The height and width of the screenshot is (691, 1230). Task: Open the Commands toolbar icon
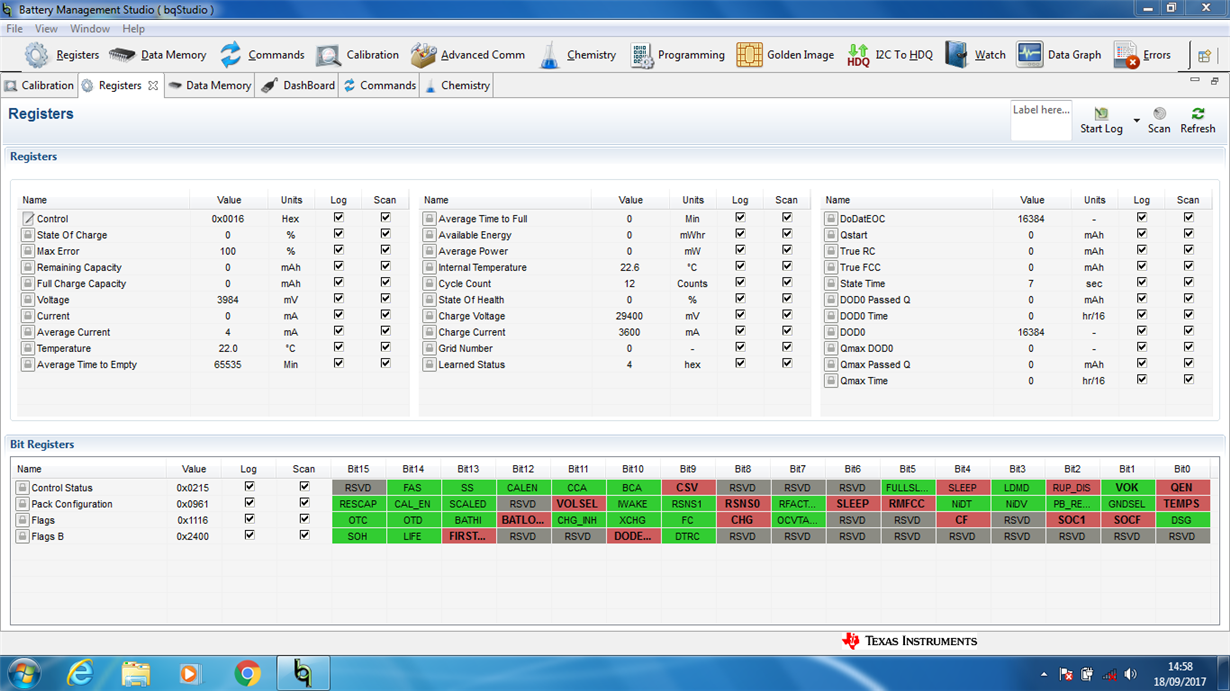point(231,55)
